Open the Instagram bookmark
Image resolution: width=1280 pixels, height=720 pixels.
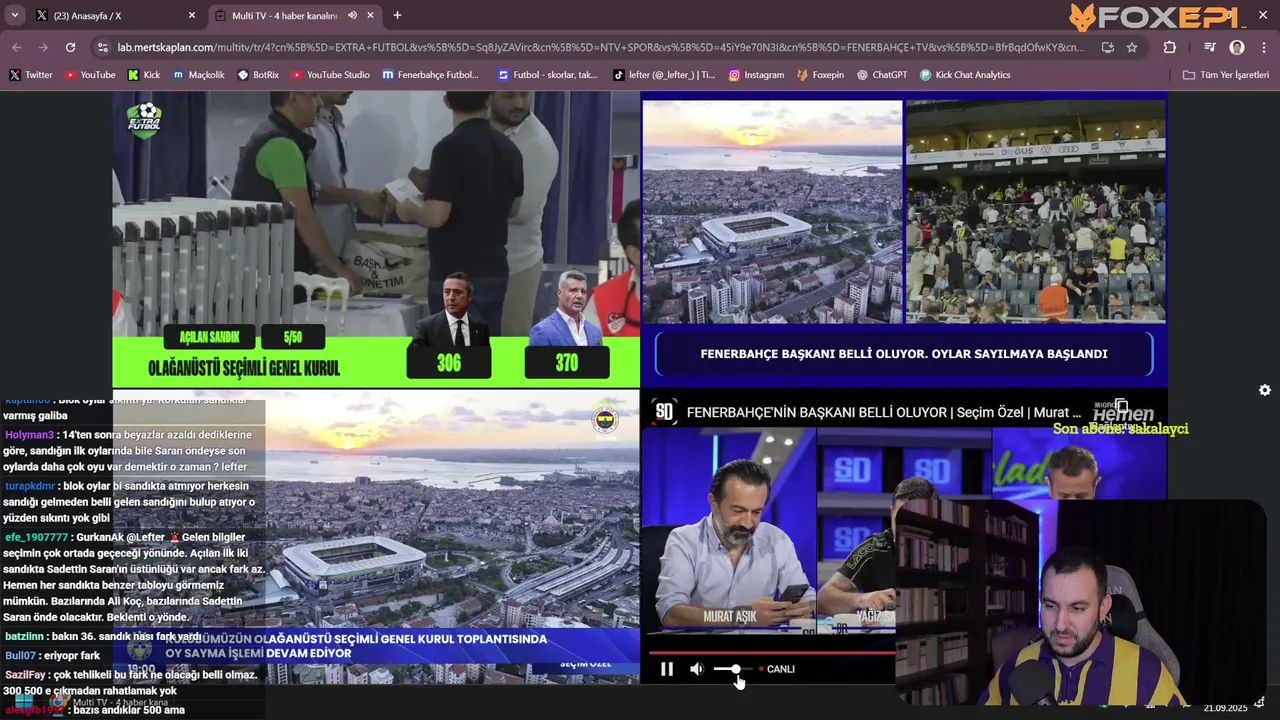click(x=756, y=75)
